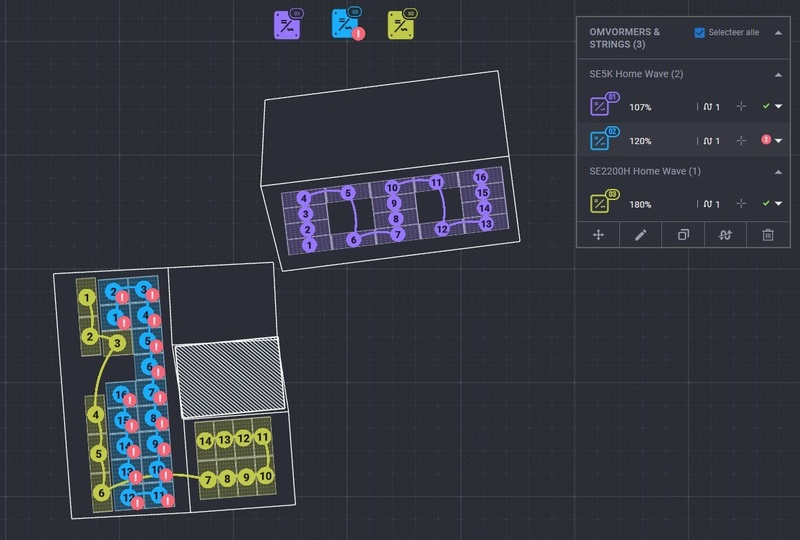The height and width of the screenshot is (540, 800).
Task: Click the Omvormers & Strings (3) title
Action: [x=624, y=38]
